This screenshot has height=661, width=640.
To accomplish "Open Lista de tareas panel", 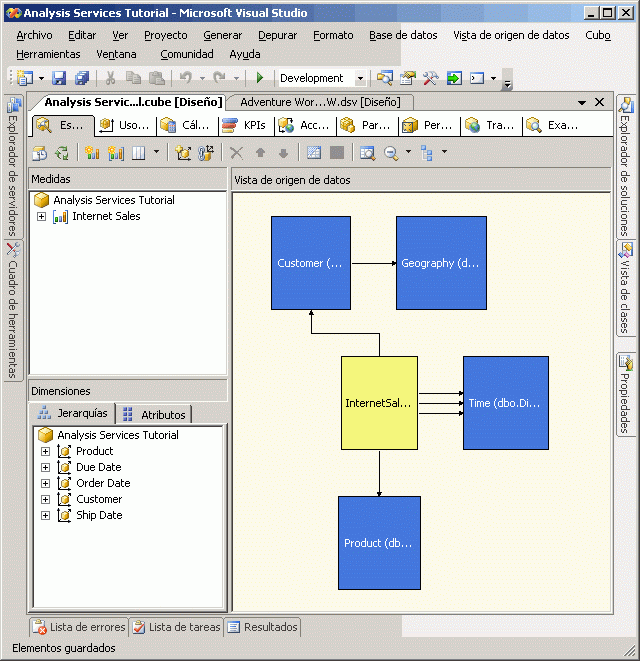I will 177,627.
